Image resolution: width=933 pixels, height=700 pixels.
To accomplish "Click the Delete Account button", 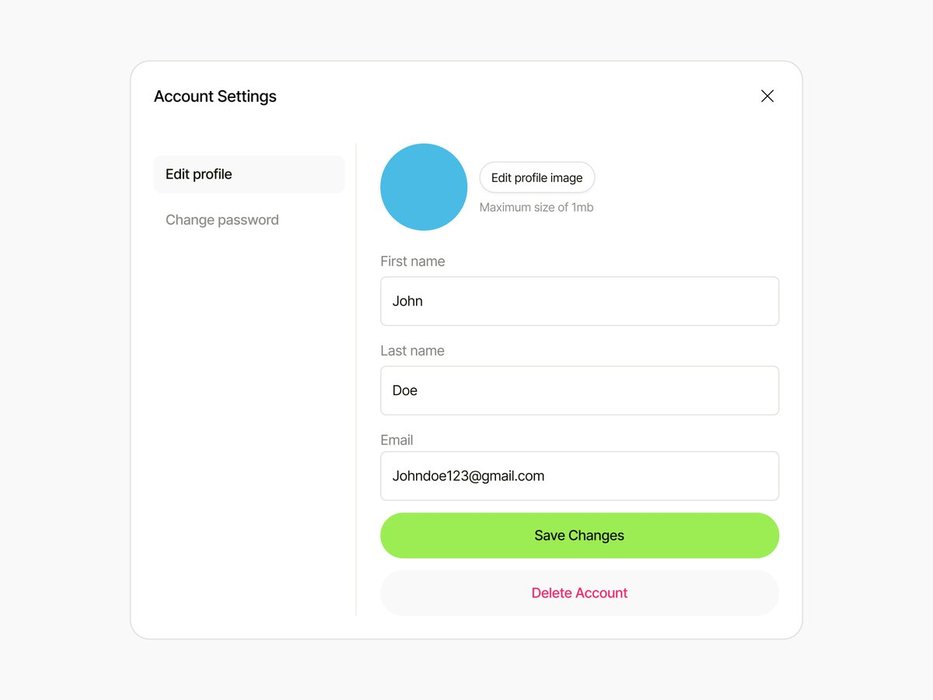I will pyautogui.click(x=579, y=593).
